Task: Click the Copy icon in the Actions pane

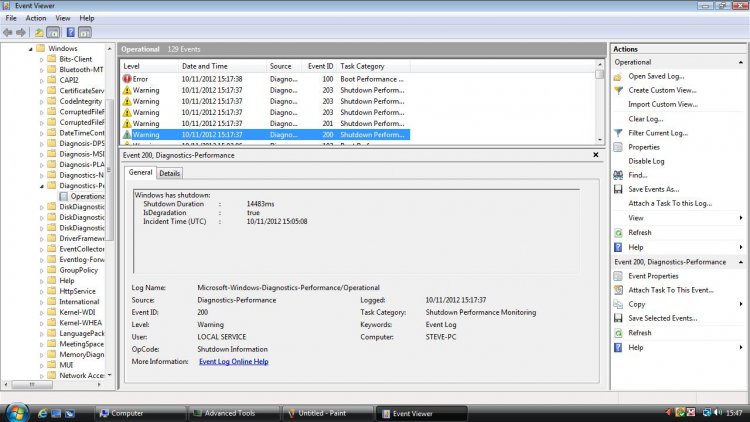Action: click(x=618, y=304)
